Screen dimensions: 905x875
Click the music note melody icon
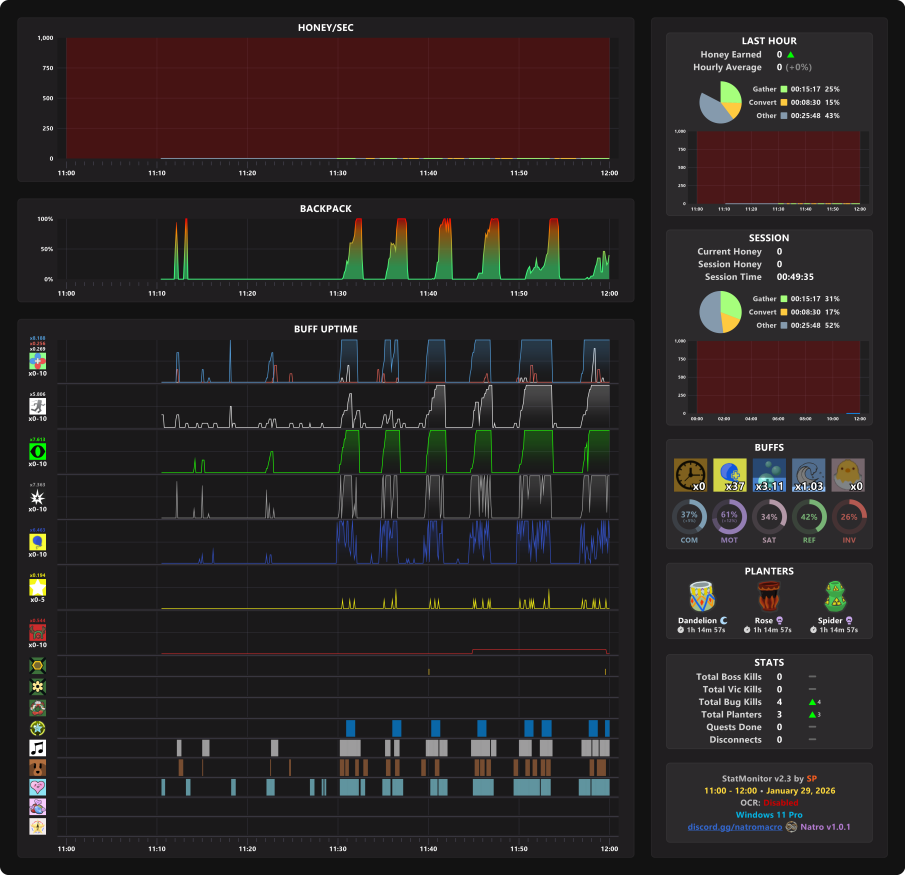click(38, 748)
